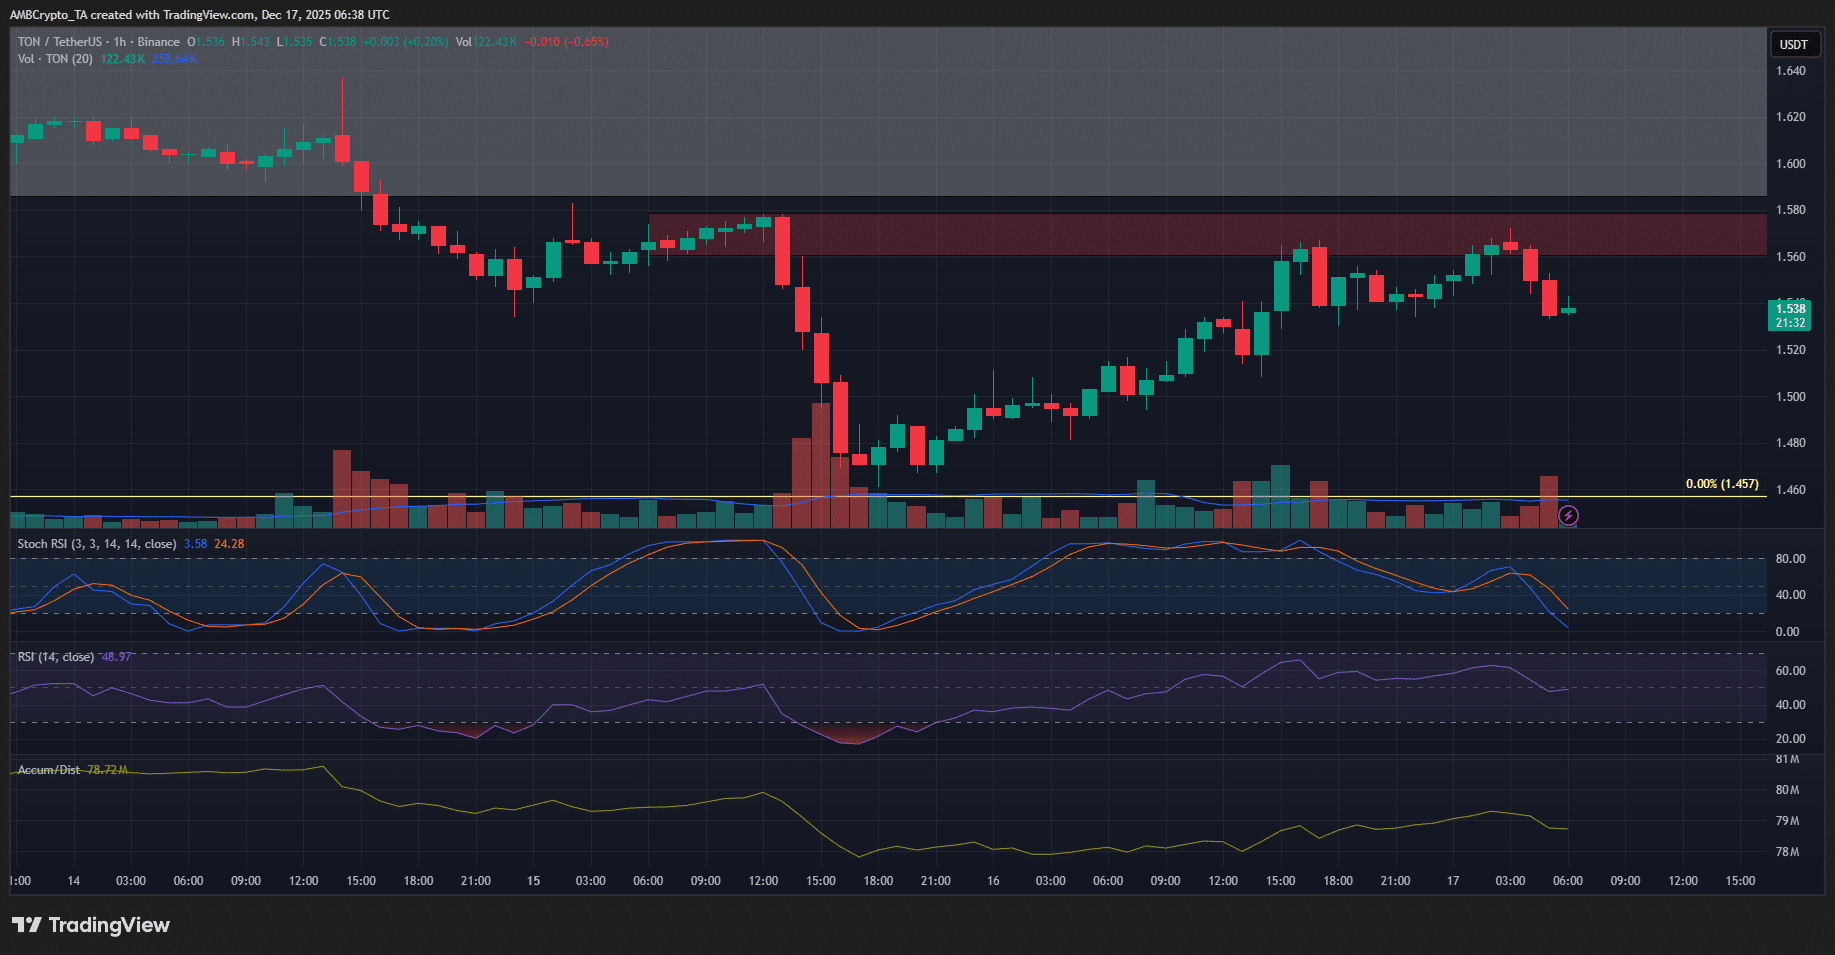The height and width of the screenshot is (955, 1835).
Task: Click the 0.00% (1.457) Fib level label
Action: (1721, 484)
